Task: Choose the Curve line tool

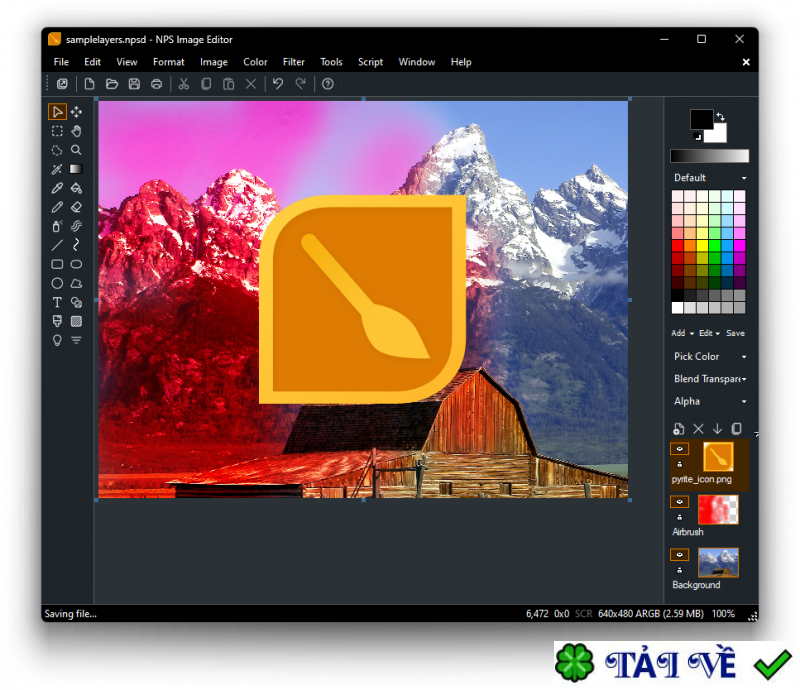Action: [x=77, y=245]
